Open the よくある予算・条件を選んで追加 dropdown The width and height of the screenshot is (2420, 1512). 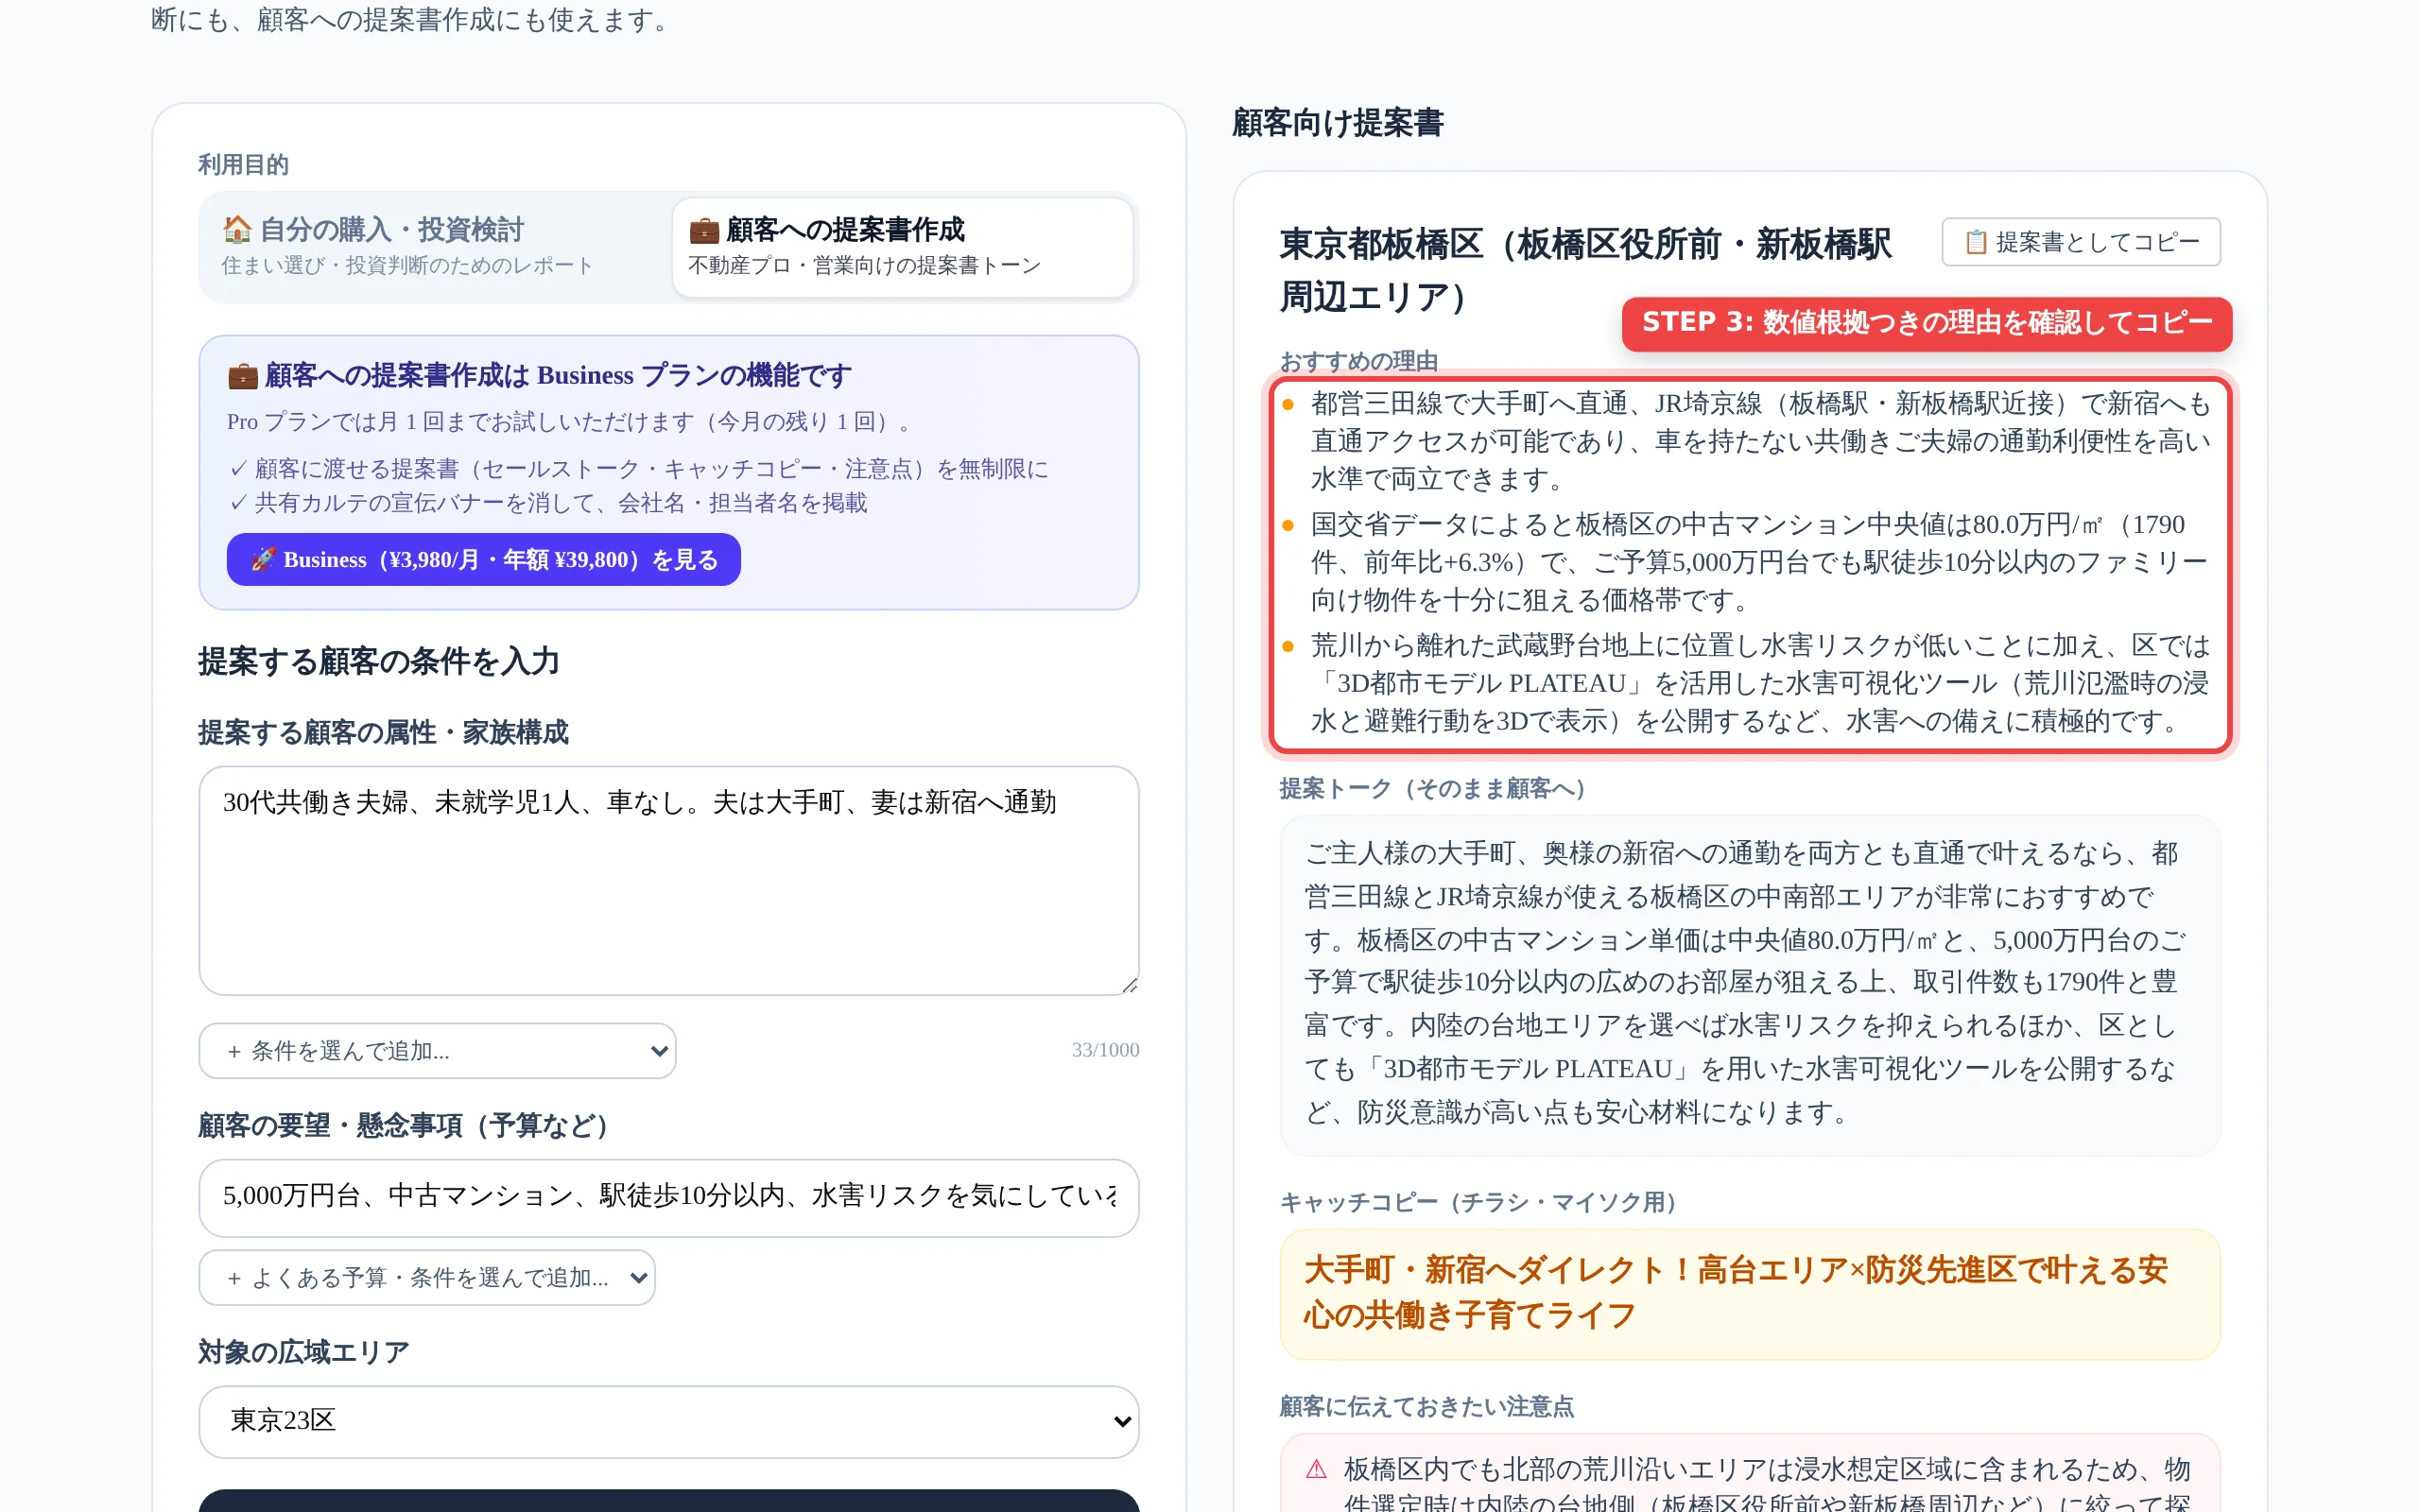pyautogui.click(x=427, y=1277)
